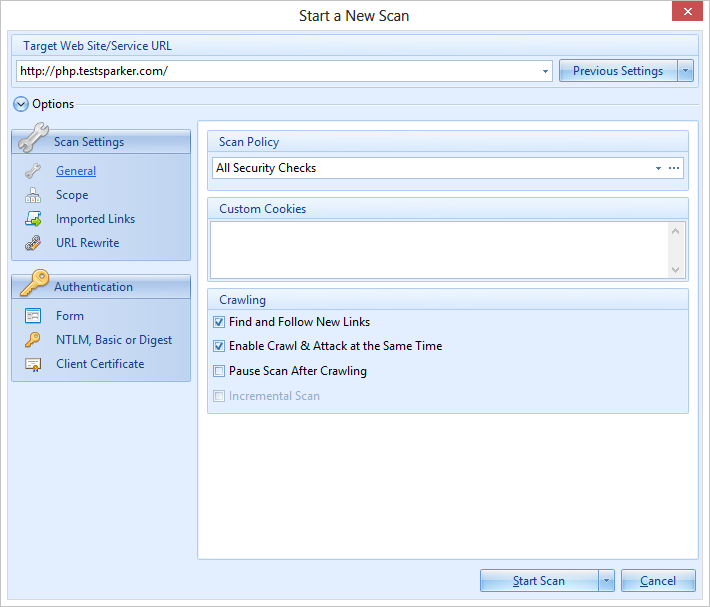710x607 pixels.
Task: Click the Scan Settings panel header
Action: tap(101, 142)
